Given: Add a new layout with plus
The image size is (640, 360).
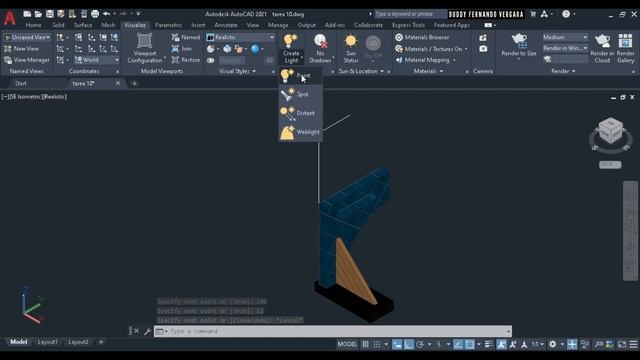Looking at the screenshot, I should click(x=101, y=342).
